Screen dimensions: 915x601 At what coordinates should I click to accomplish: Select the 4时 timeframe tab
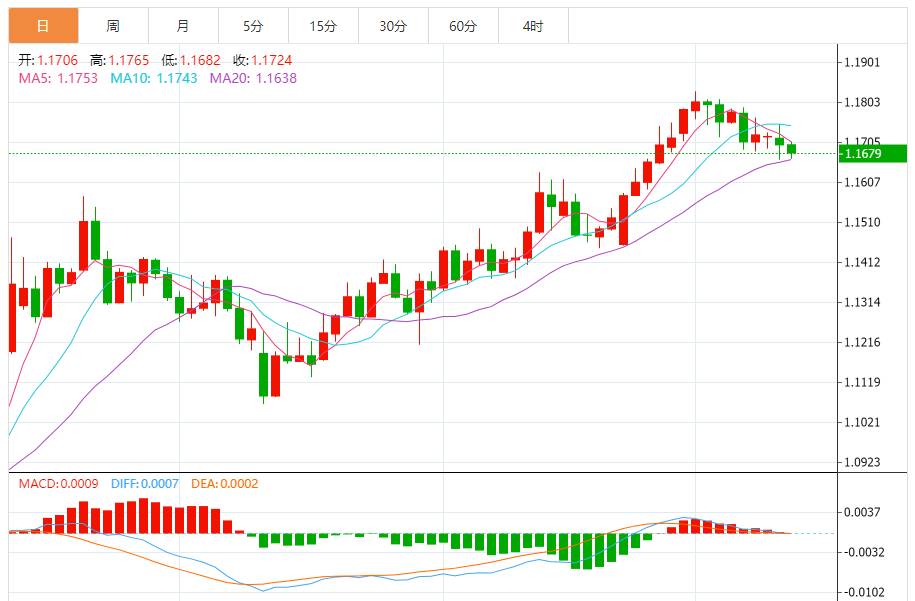(x=533, y=26)
